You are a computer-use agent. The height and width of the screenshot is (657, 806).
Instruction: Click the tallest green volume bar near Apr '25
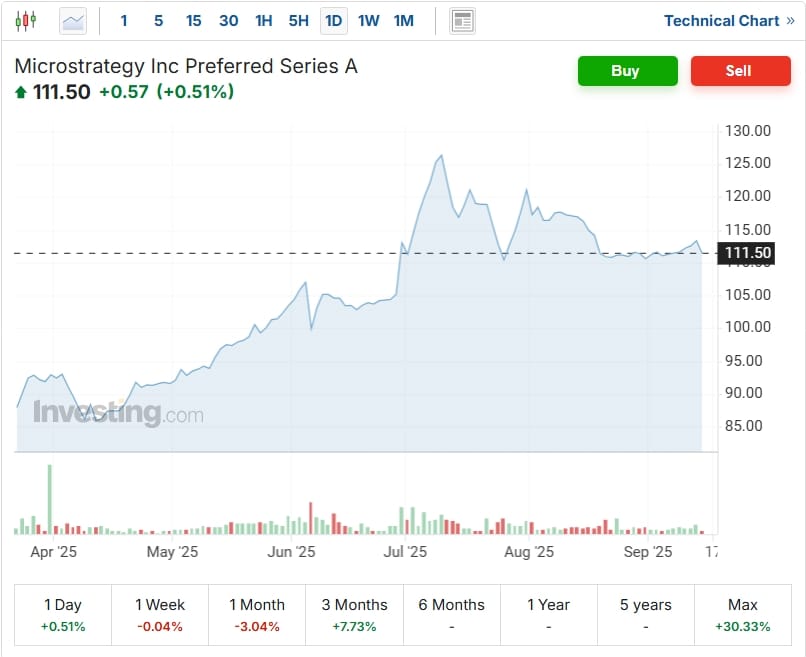[50, 499]
